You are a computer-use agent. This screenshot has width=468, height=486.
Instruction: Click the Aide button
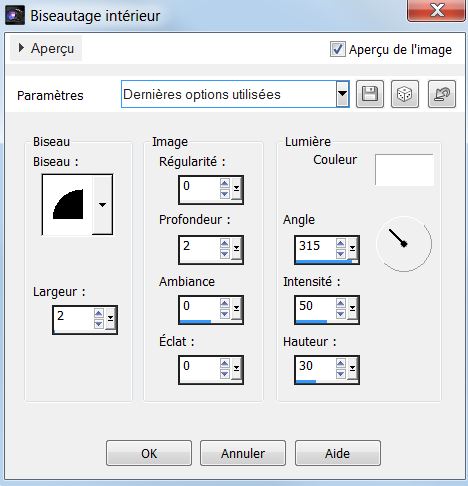(338, 453)
